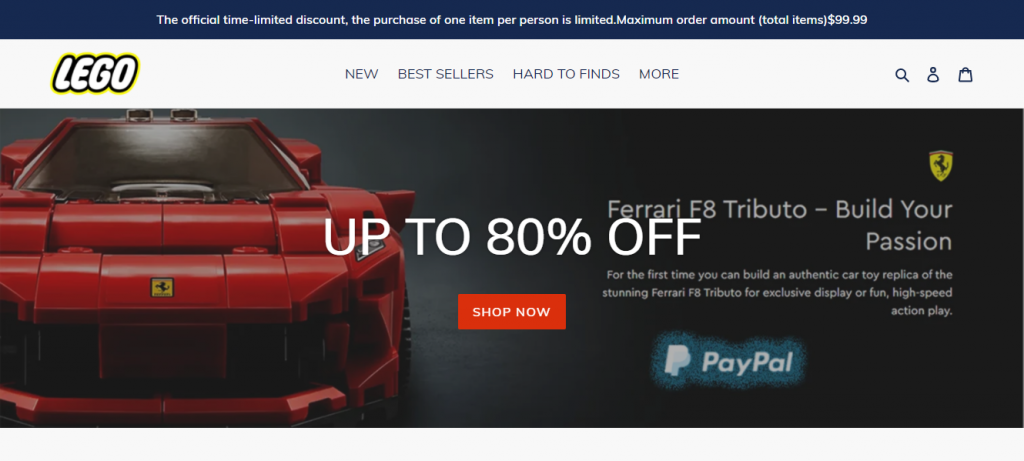Open the account profile icon
Screen dimensions: 1024x461
click(933, 74)
